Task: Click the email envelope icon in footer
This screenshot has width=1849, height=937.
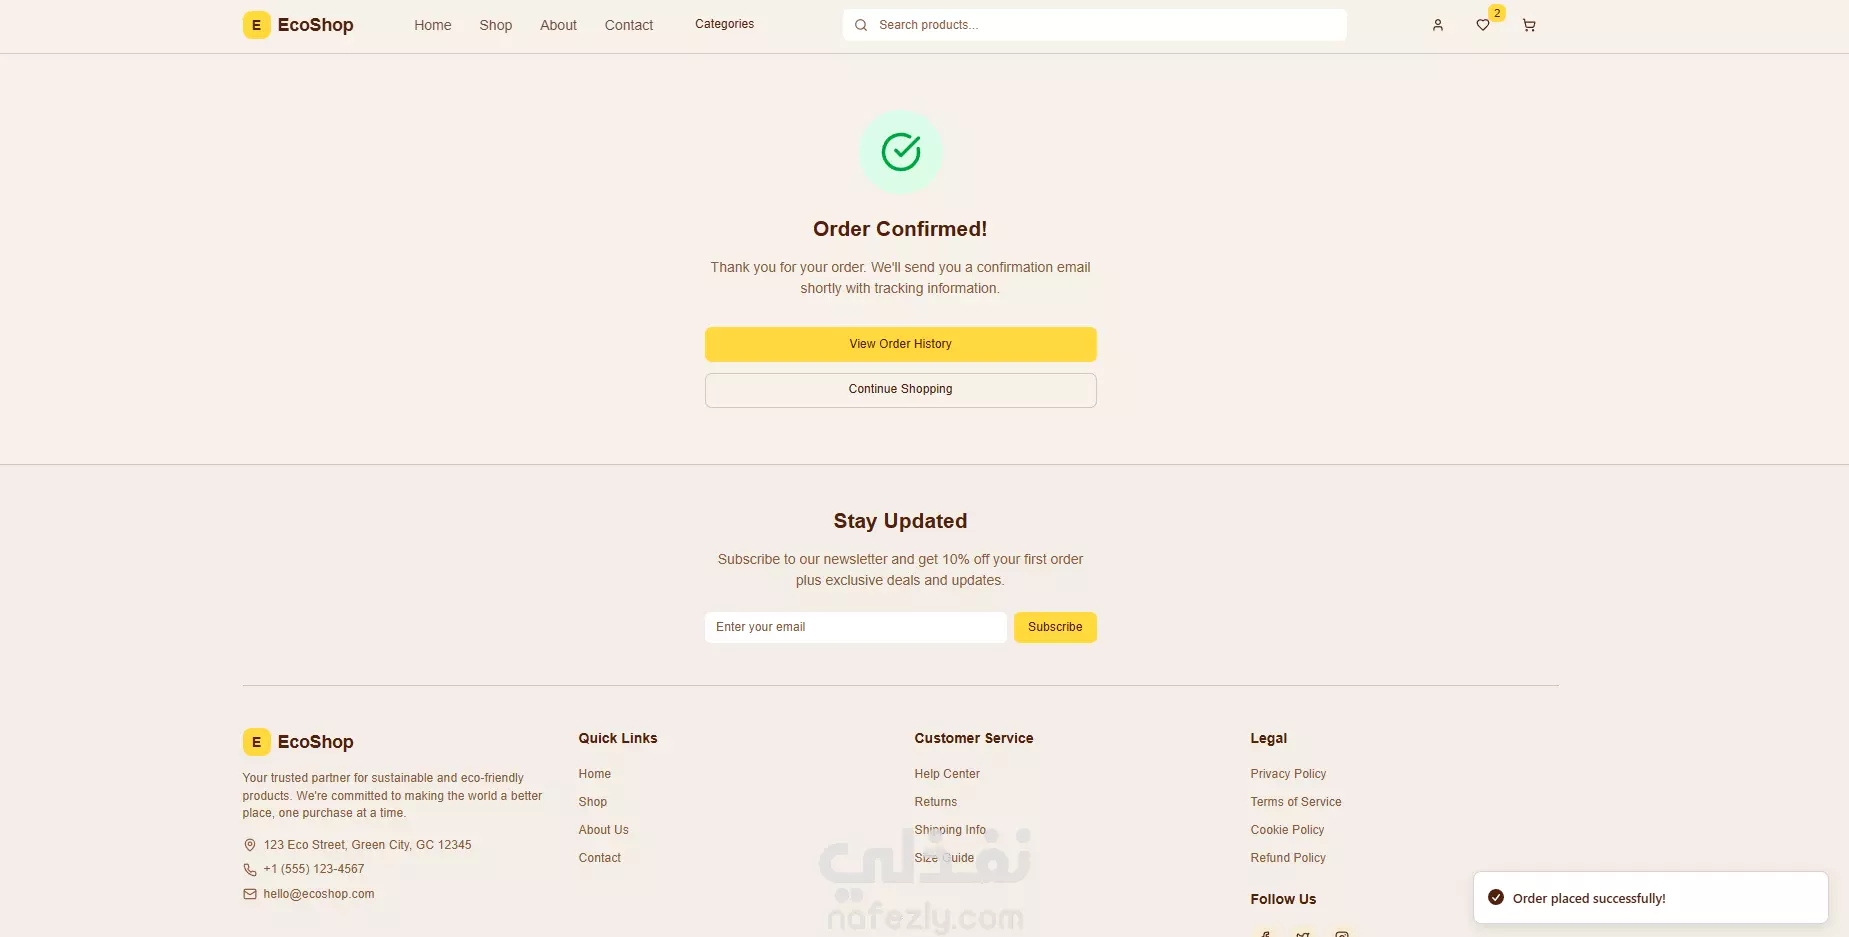Action: coord(250,894)
